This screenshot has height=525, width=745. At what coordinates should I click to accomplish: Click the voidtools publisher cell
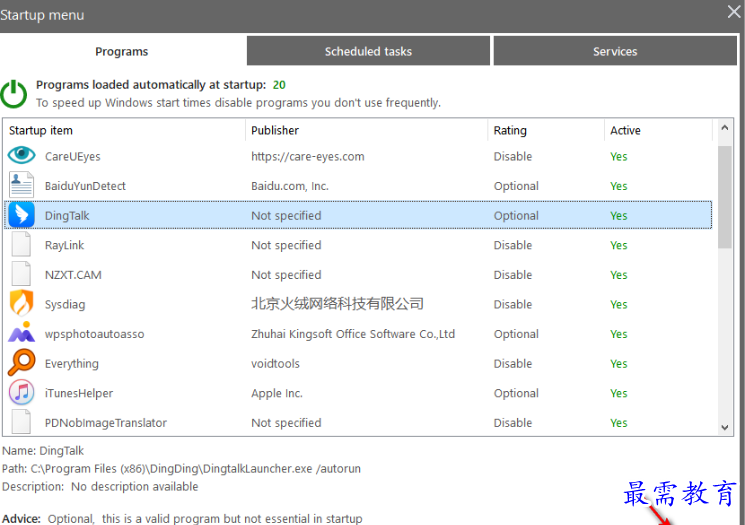pyautogui.click(x=276, y=363)
